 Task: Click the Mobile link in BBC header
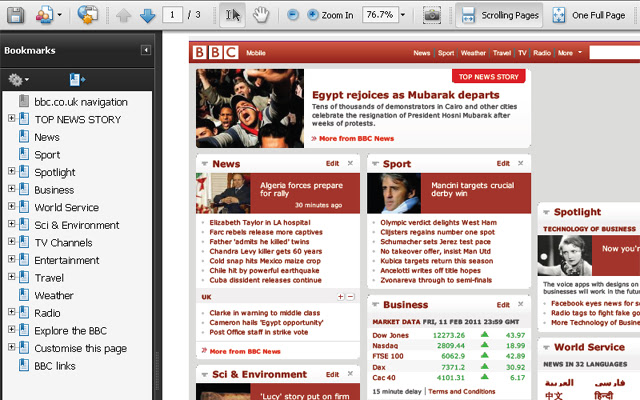(256, 53)
